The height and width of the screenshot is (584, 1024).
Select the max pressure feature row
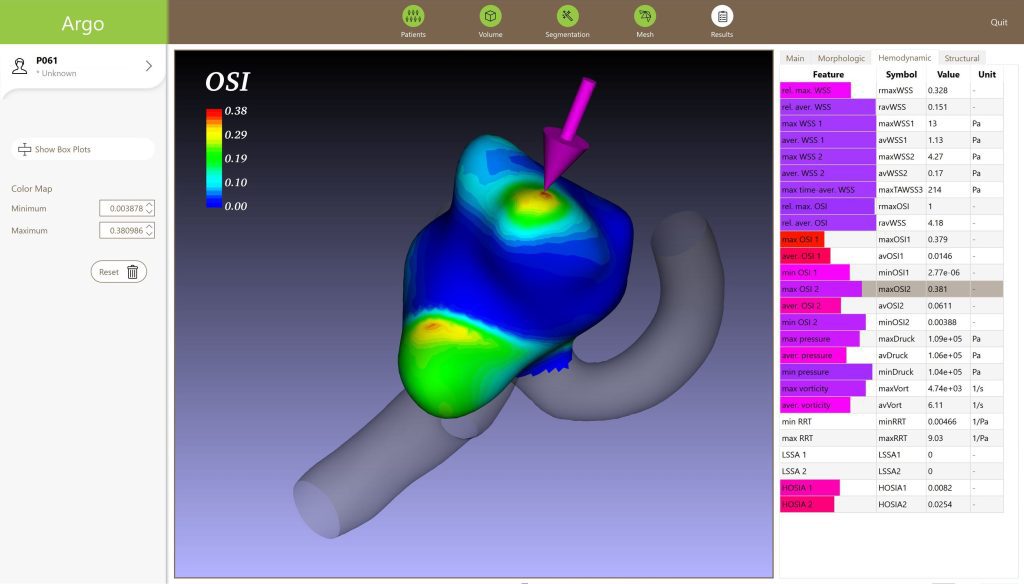pyautogui.click(x=828, y=339)
